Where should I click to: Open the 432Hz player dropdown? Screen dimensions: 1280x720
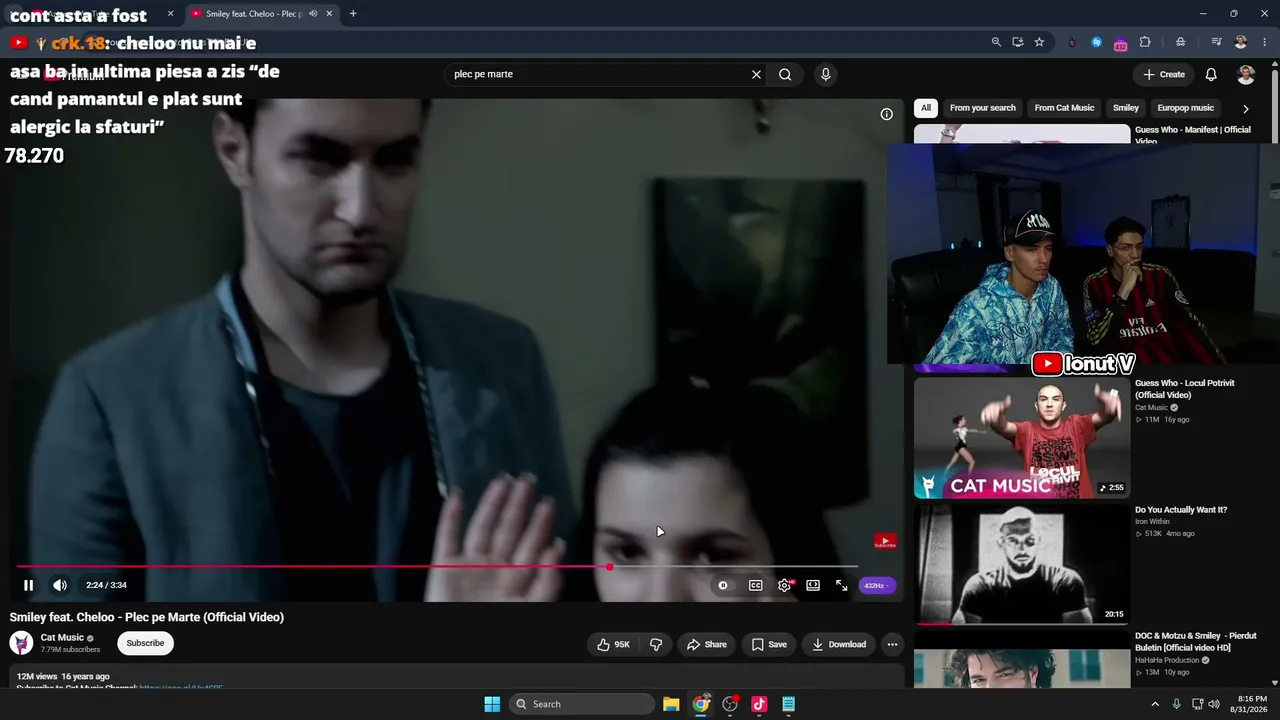(877, 586)
